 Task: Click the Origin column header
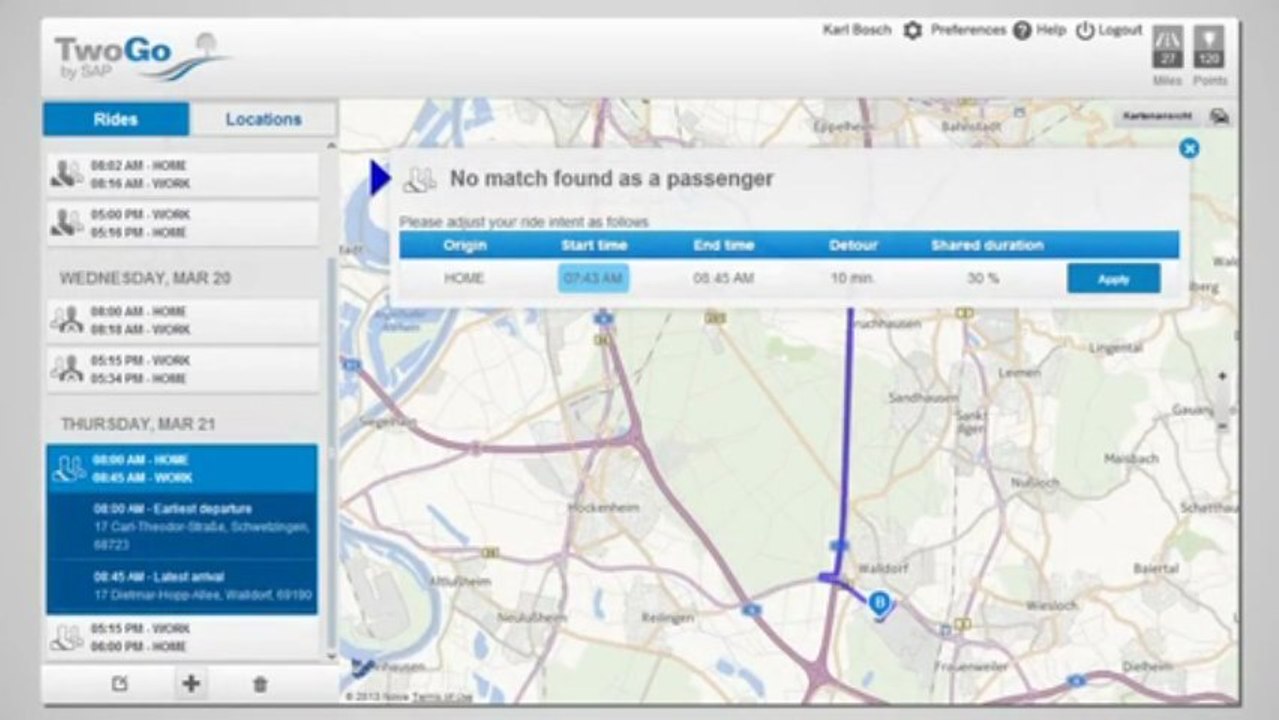point(464,245)
